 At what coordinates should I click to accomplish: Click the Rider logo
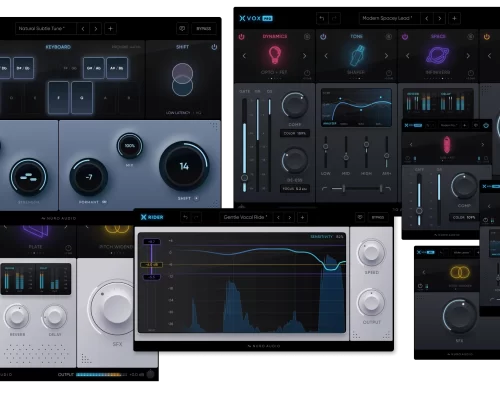click(x=152, y=217)
